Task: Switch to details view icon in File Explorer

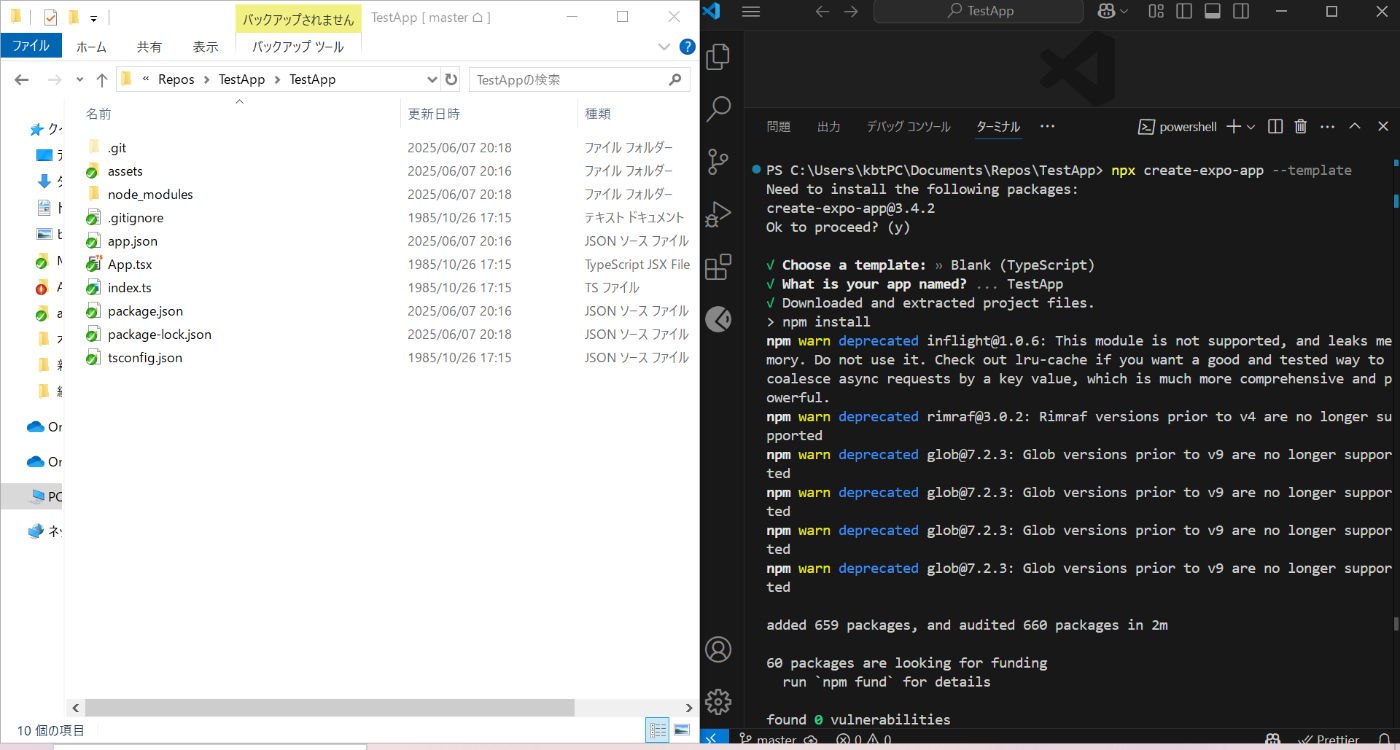Action: tap(657, 731)
